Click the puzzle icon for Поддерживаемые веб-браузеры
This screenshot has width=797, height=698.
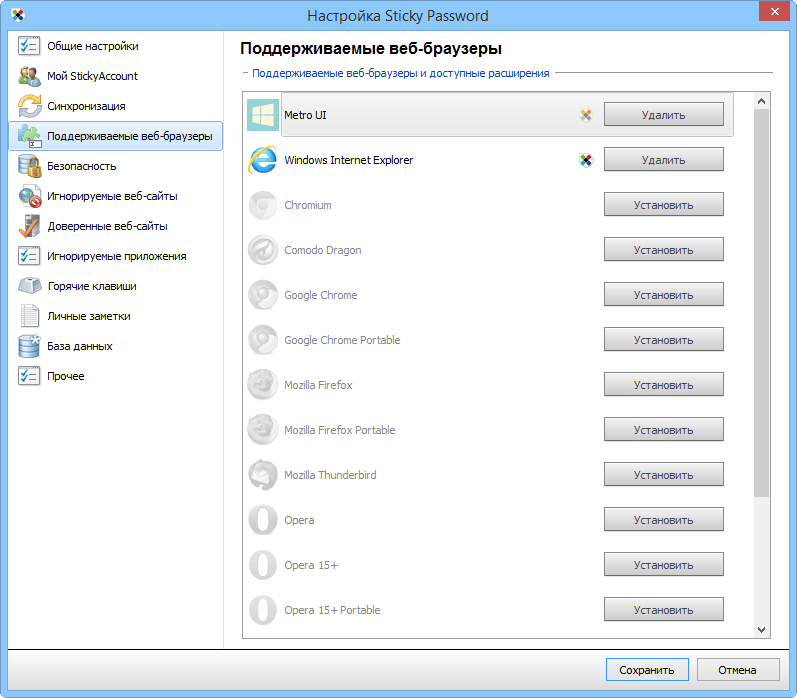29,136
